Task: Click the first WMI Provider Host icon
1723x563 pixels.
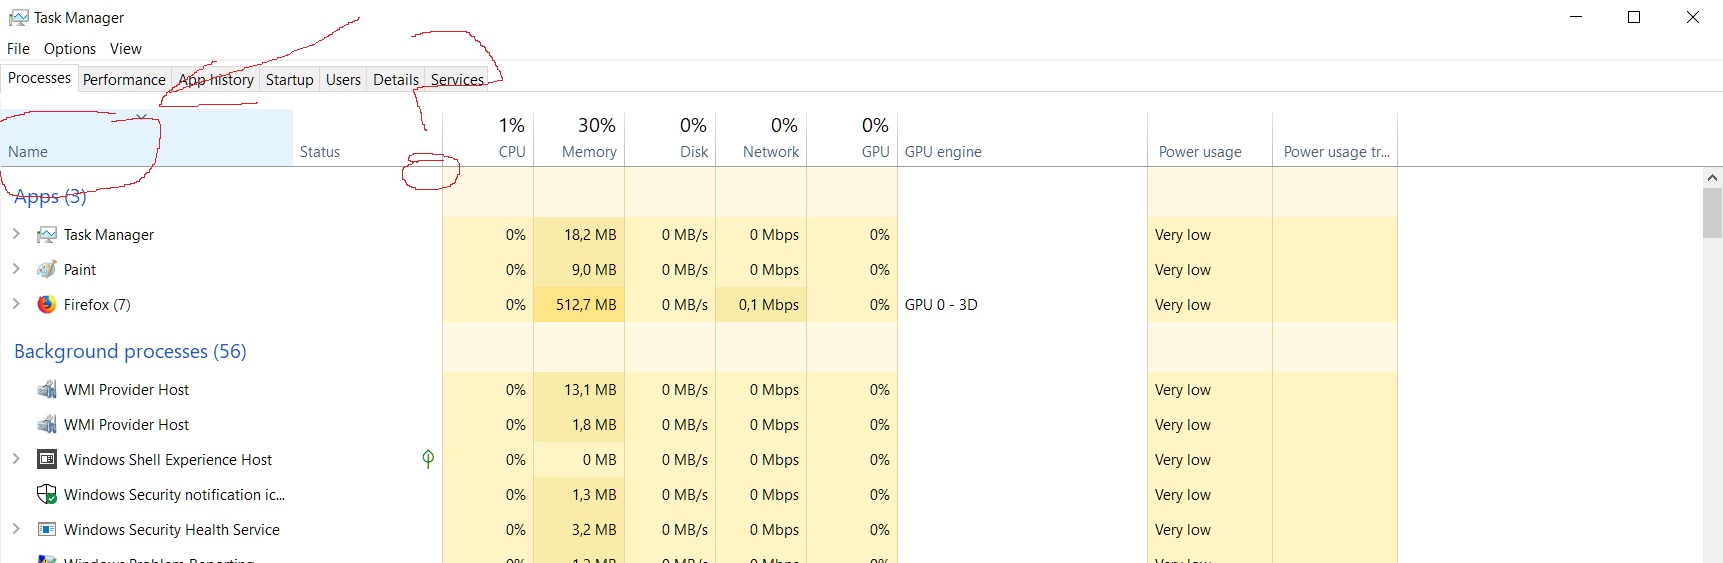Action: tap(47, 390)
